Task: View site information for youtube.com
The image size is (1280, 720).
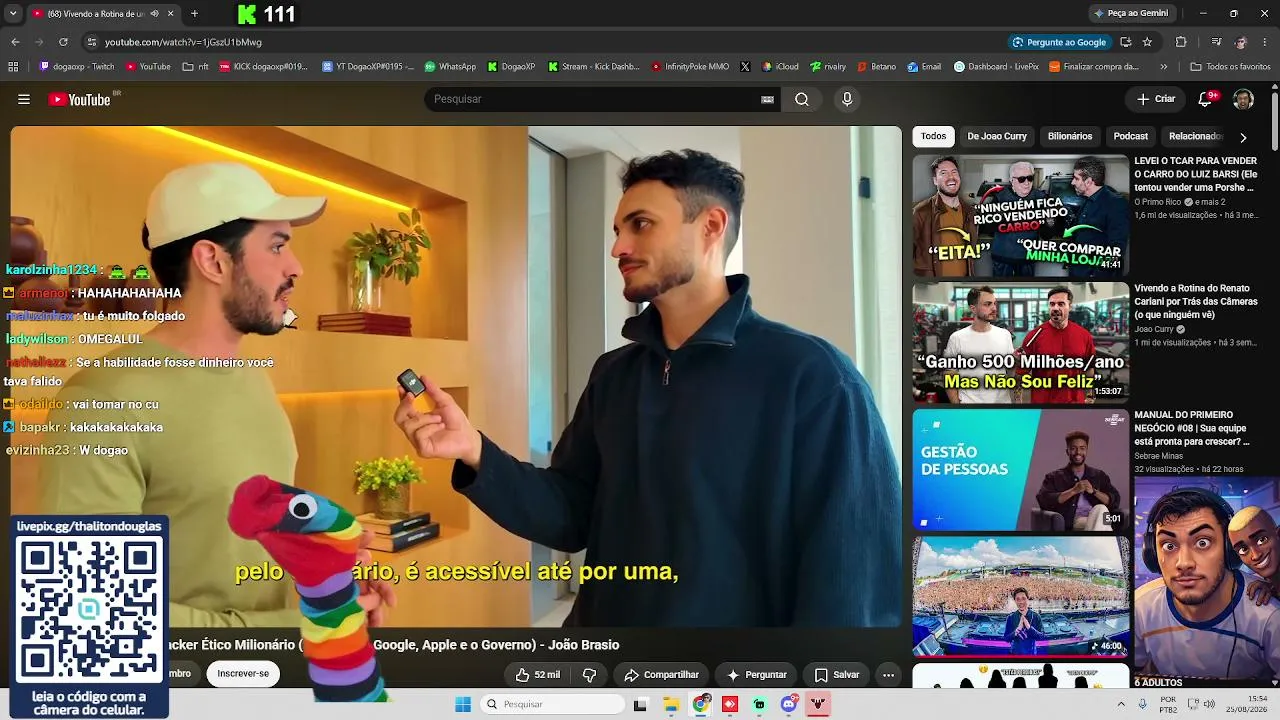Action: pyautogui.click(x=91, y=42)
